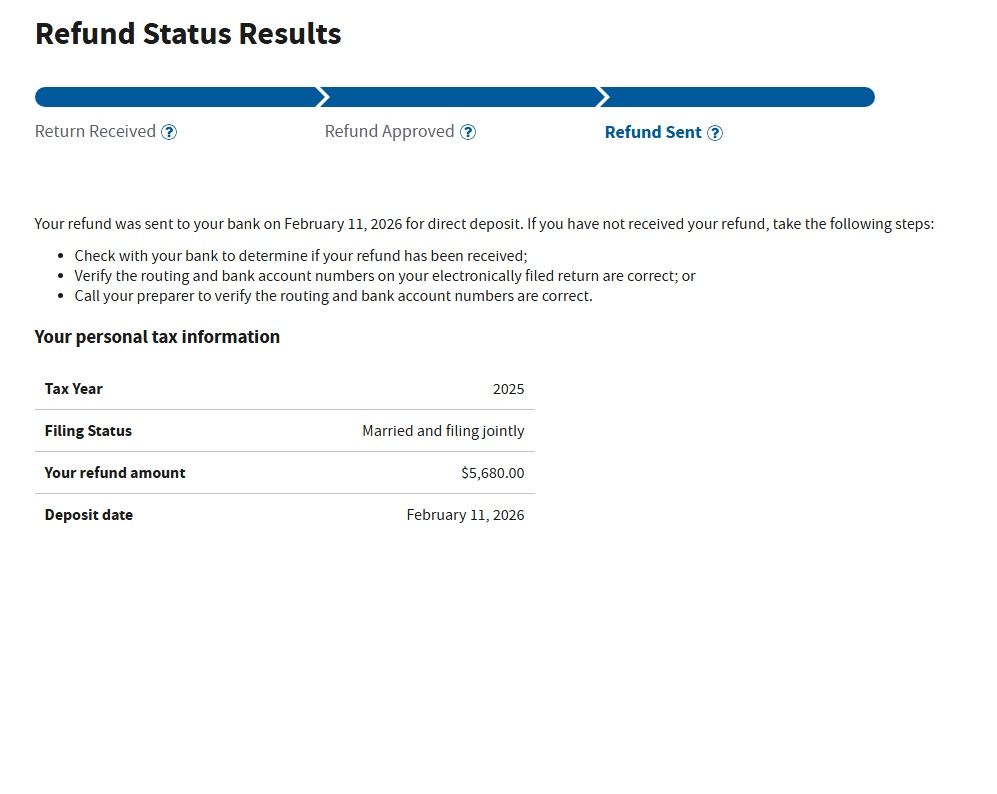997x794 pixels.
Task: Click the Your personal tax information heading
Action: 157,337
